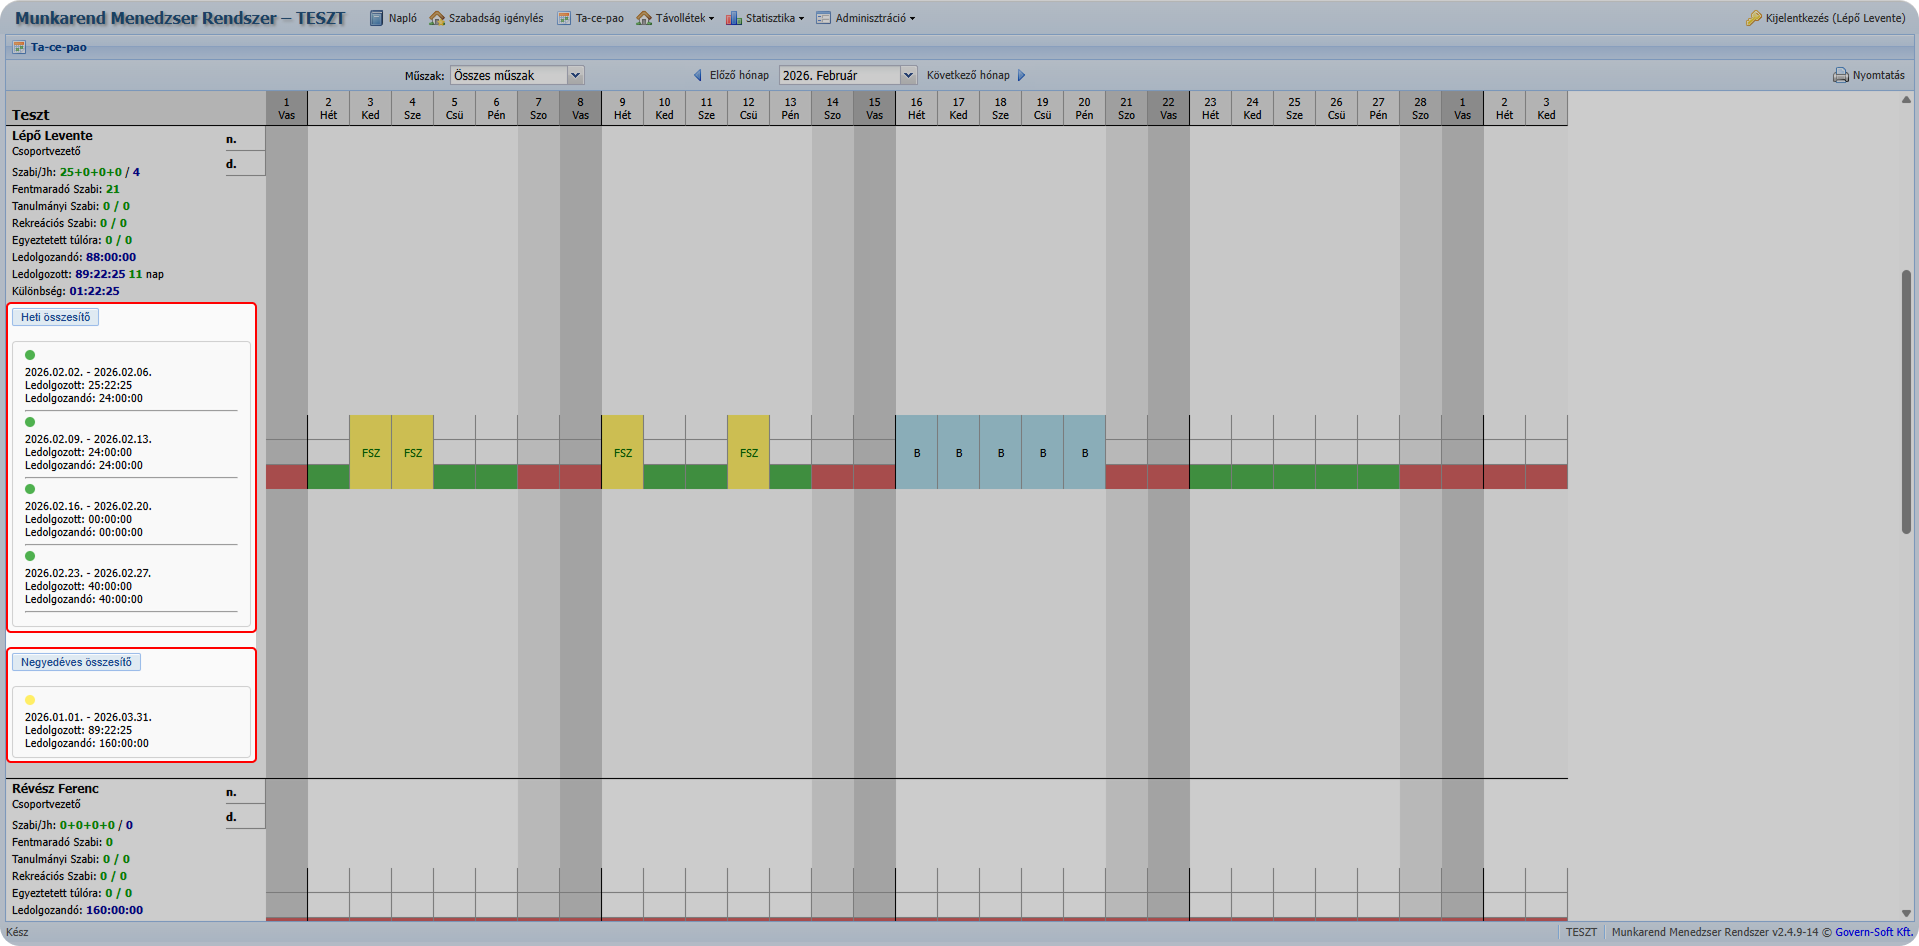Go to next month with right arrow
Screen dimensions: 1919x946
click(x=1021, y=75)
